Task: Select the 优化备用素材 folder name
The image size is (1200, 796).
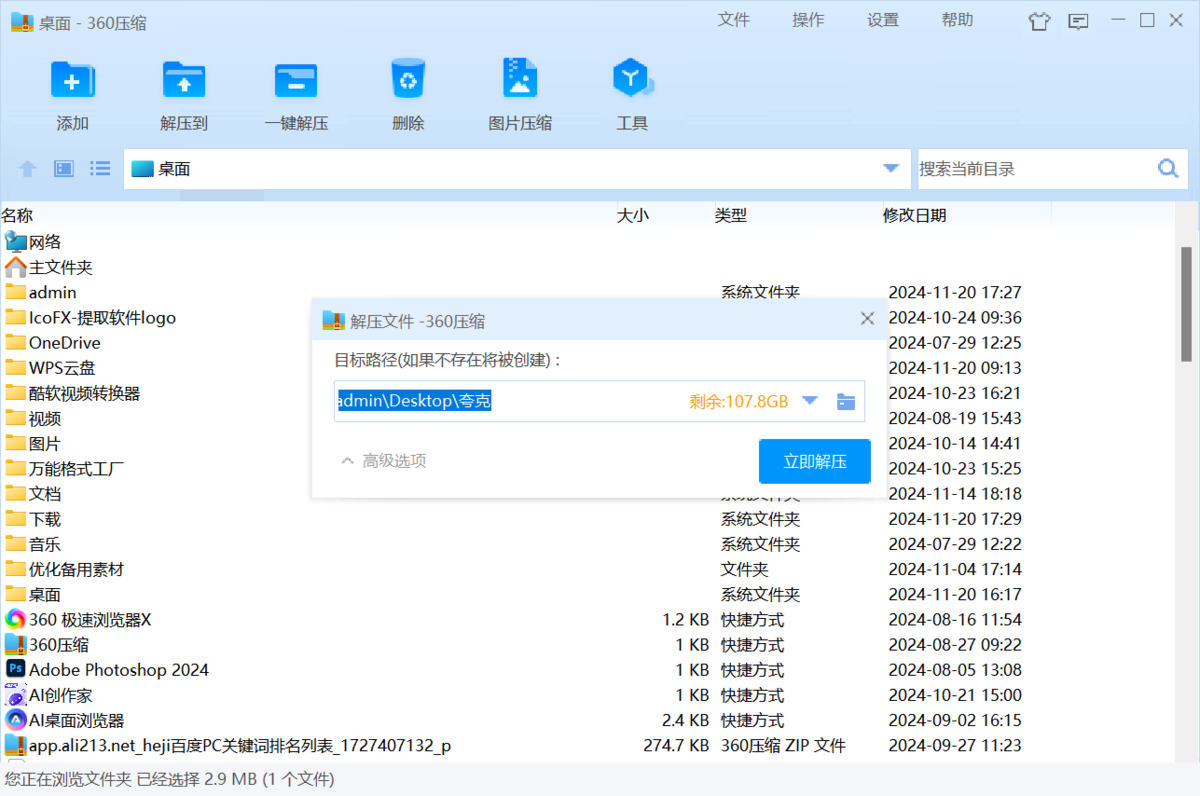Action: (77, 570)
